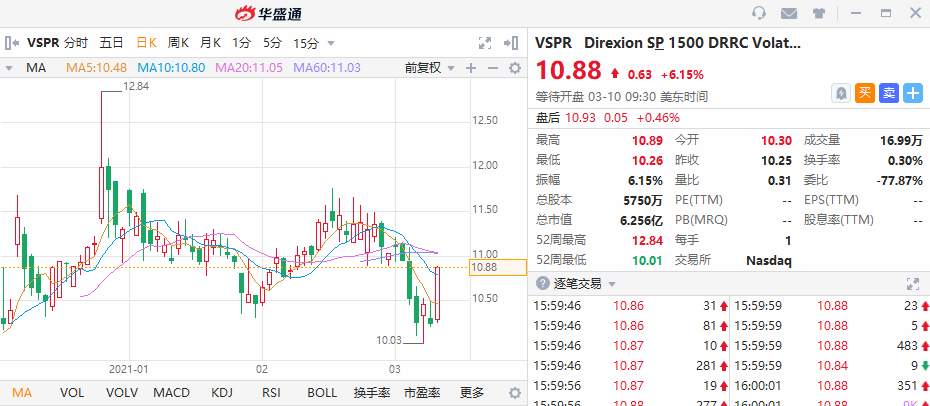Open chart settings gear icon

[x=515, y=68]
